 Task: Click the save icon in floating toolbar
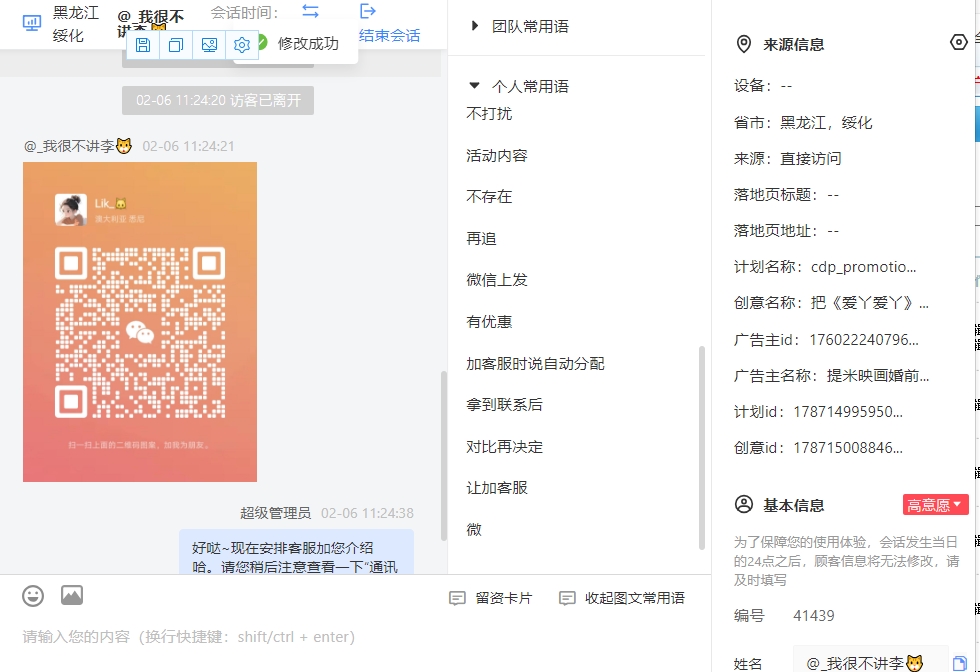pos(143,44)
